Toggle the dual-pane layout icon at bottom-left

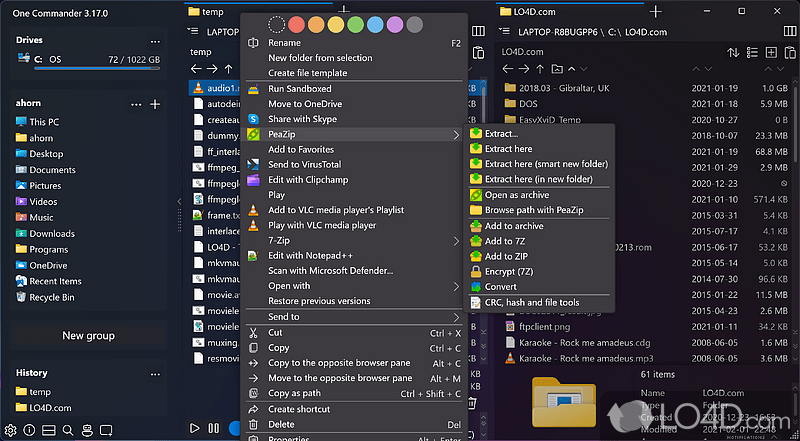48,430
